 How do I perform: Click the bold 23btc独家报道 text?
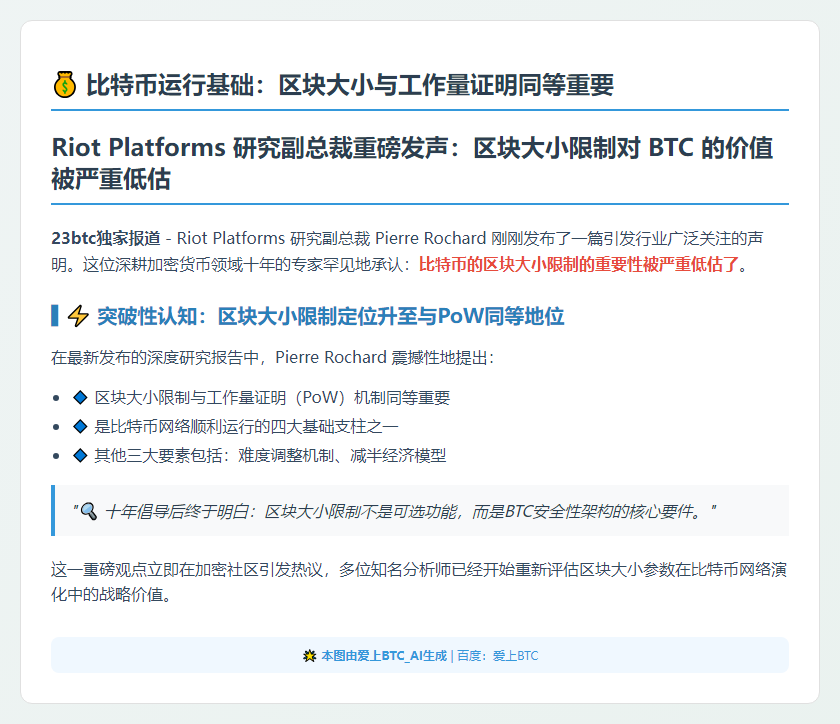106,238
